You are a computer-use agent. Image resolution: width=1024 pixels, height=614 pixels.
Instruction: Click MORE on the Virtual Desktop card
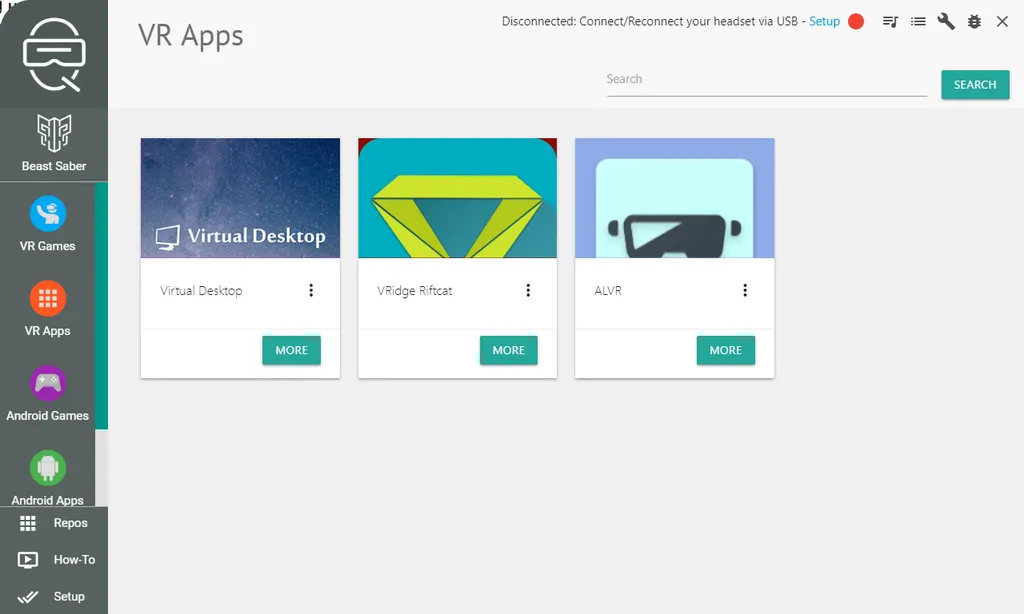click(291, 350)
